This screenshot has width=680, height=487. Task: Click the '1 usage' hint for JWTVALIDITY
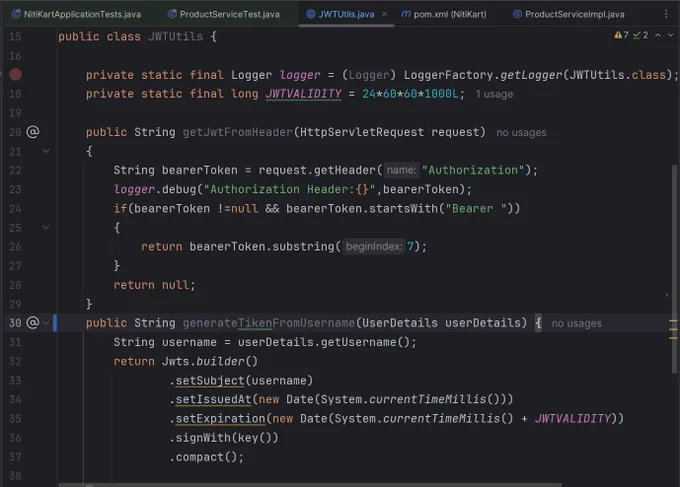pyautogui.click(x=494, y=94)
